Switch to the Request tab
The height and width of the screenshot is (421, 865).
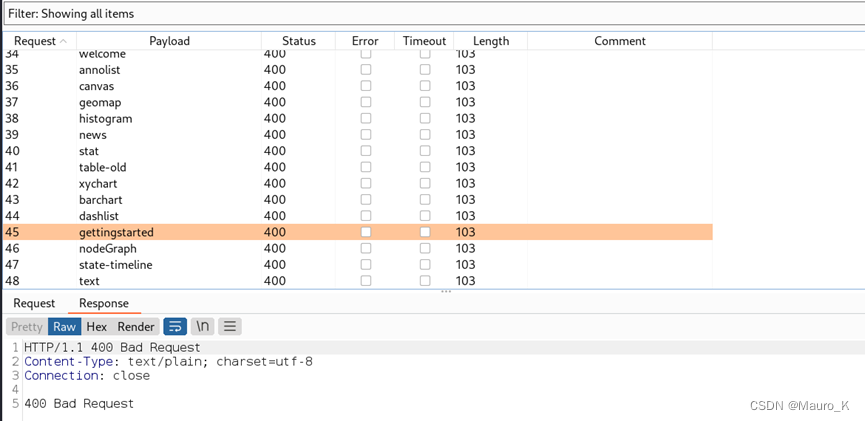34,303
